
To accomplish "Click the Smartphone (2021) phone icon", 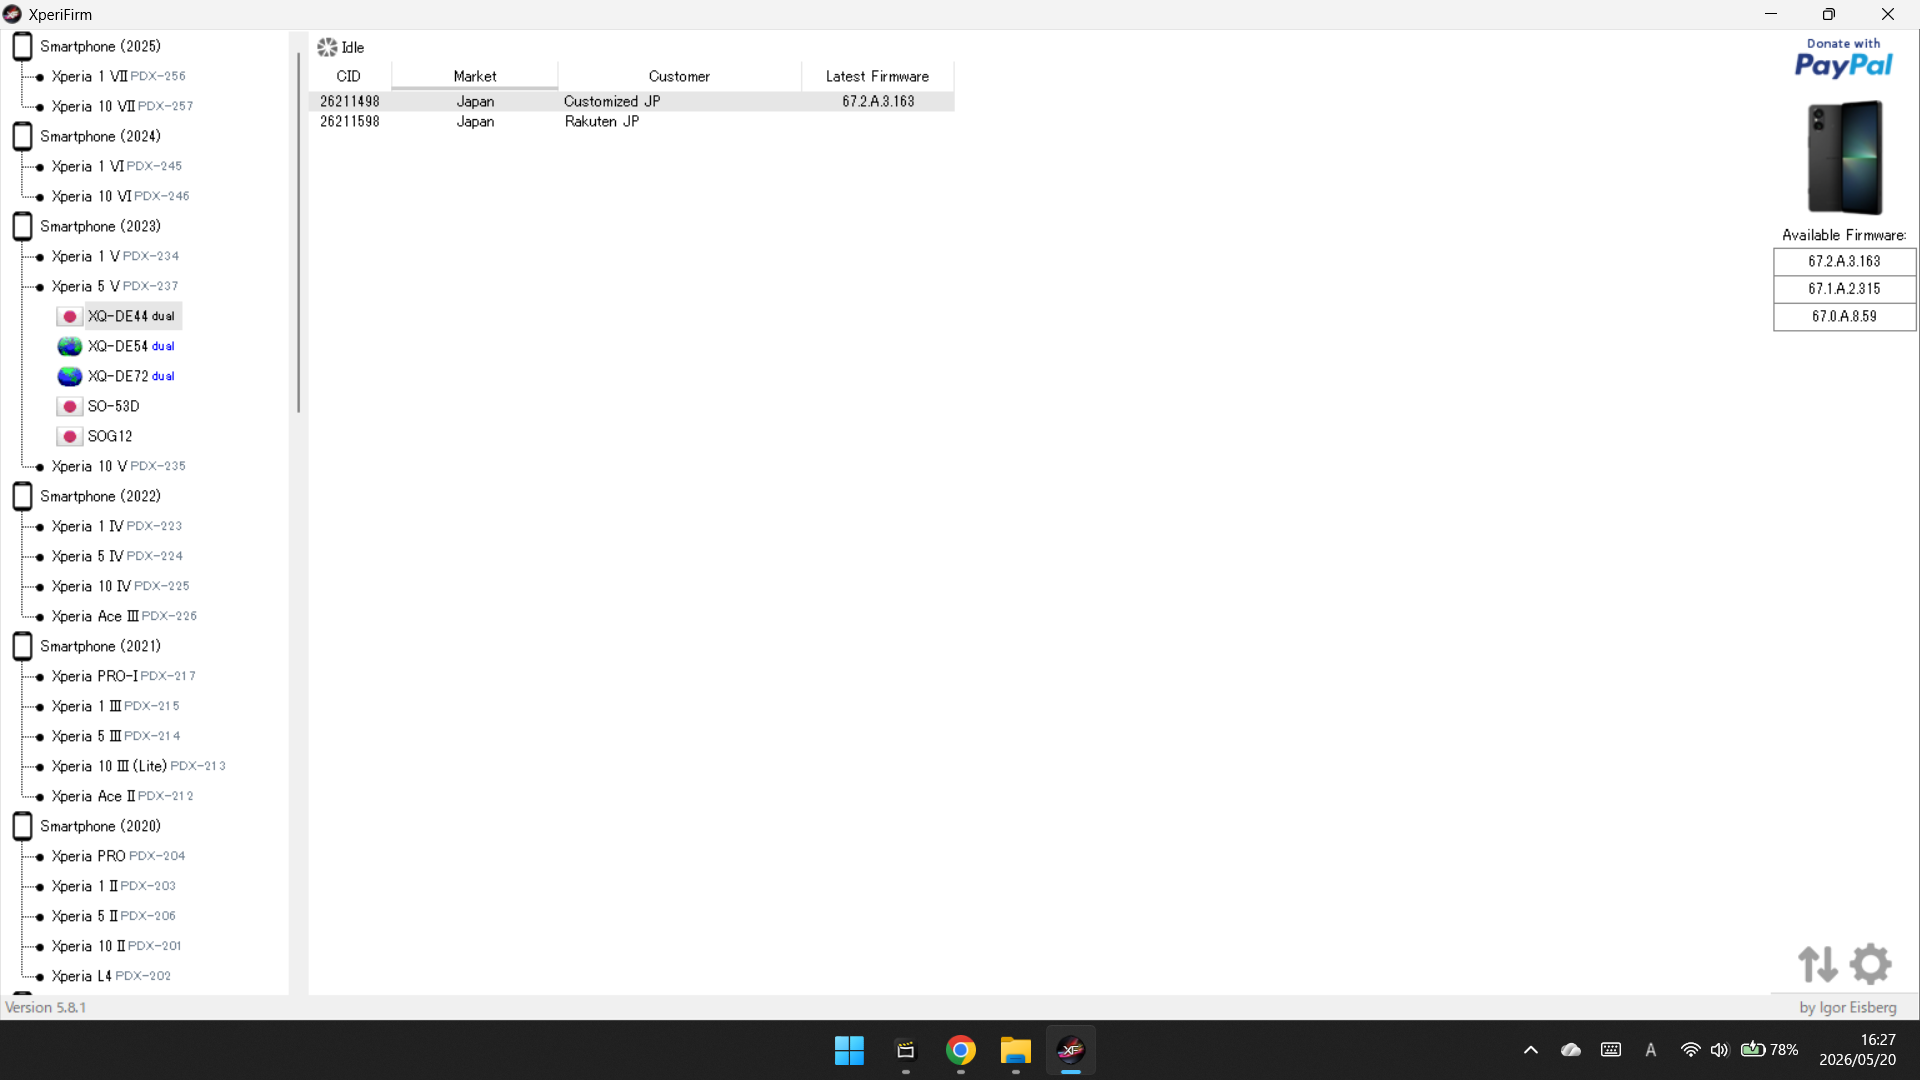I will click(x=22, y=646).
